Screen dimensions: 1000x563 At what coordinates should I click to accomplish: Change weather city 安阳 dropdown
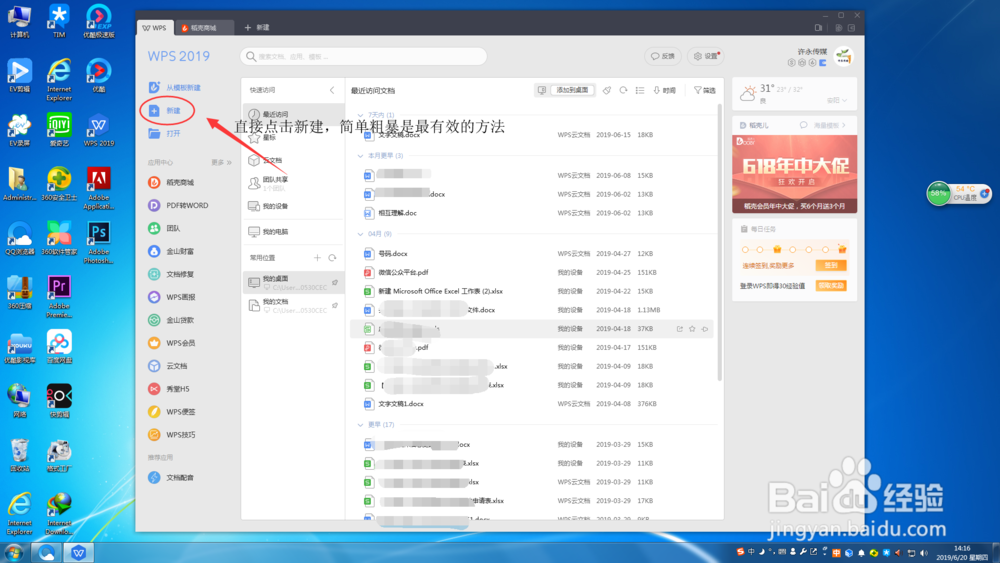tap(837, 100)
